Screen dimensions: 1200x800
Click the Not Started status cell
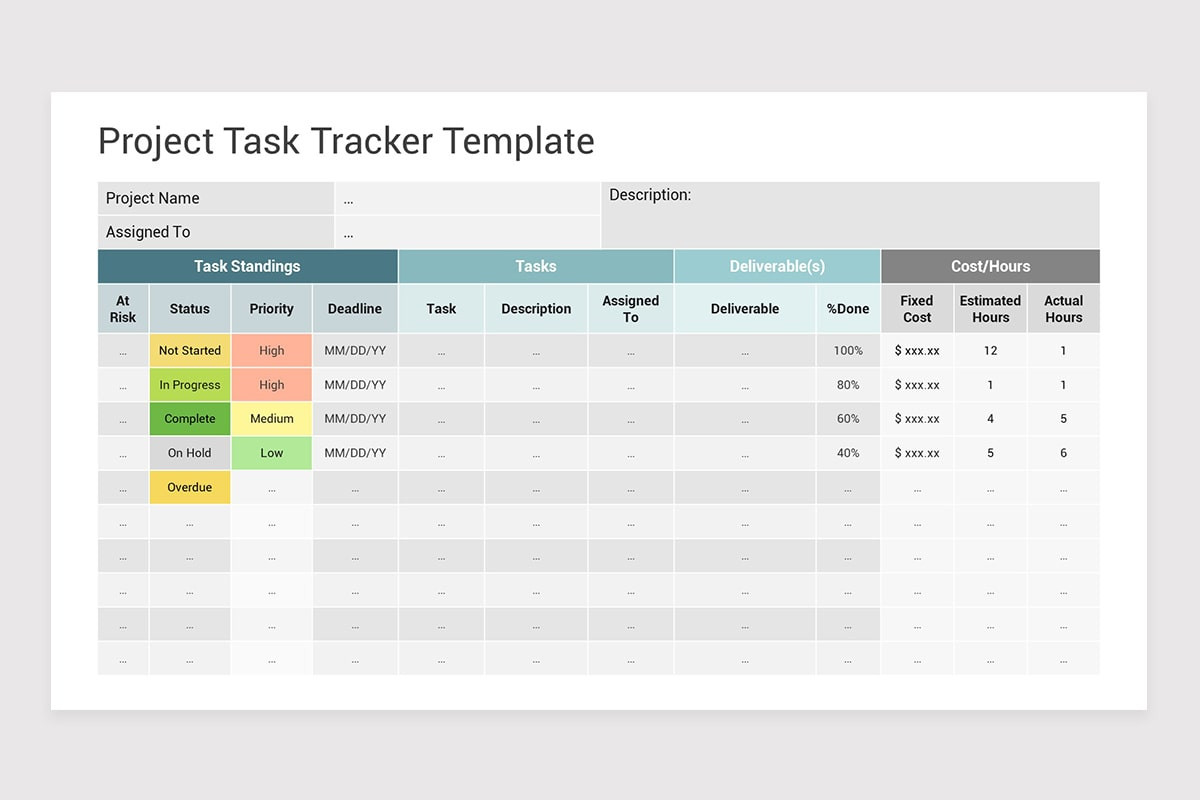[190, 351]
